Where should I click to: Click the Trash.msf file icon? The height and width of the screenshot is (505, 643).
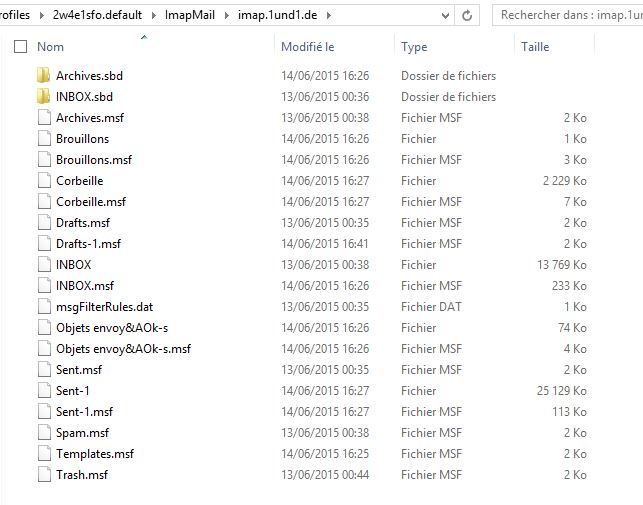click(43, 475)
